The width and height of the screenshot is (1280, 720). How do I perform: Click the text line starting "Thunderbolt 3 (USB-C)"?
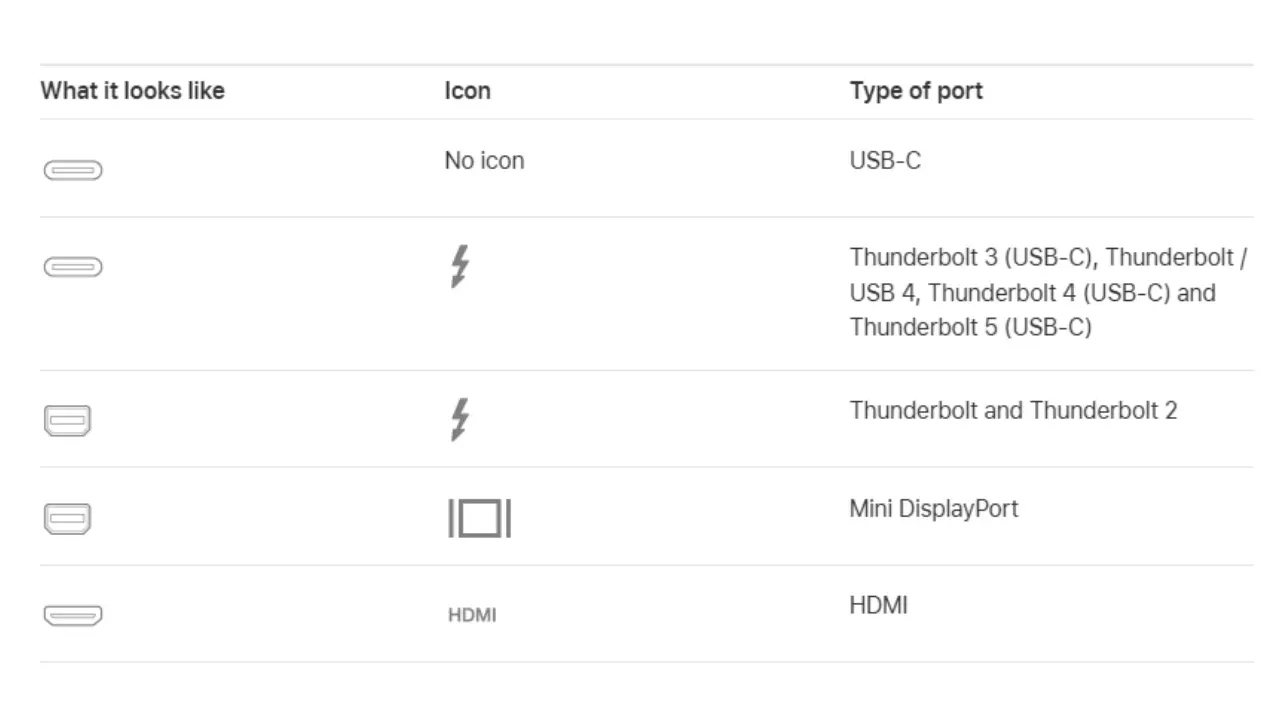[x=1048, y=258]
